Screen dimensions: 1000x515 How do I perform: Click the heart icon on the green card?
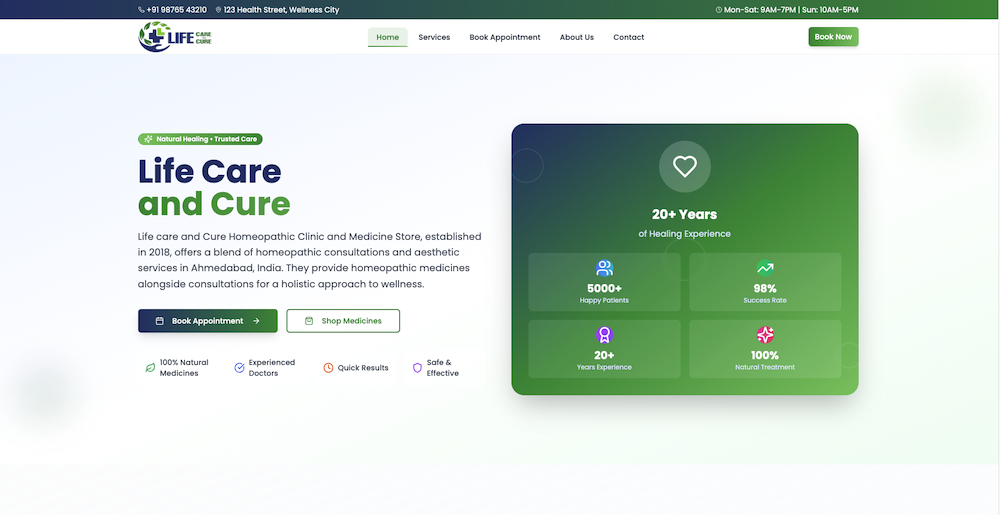pyautogui.click(x=685, y=166)
